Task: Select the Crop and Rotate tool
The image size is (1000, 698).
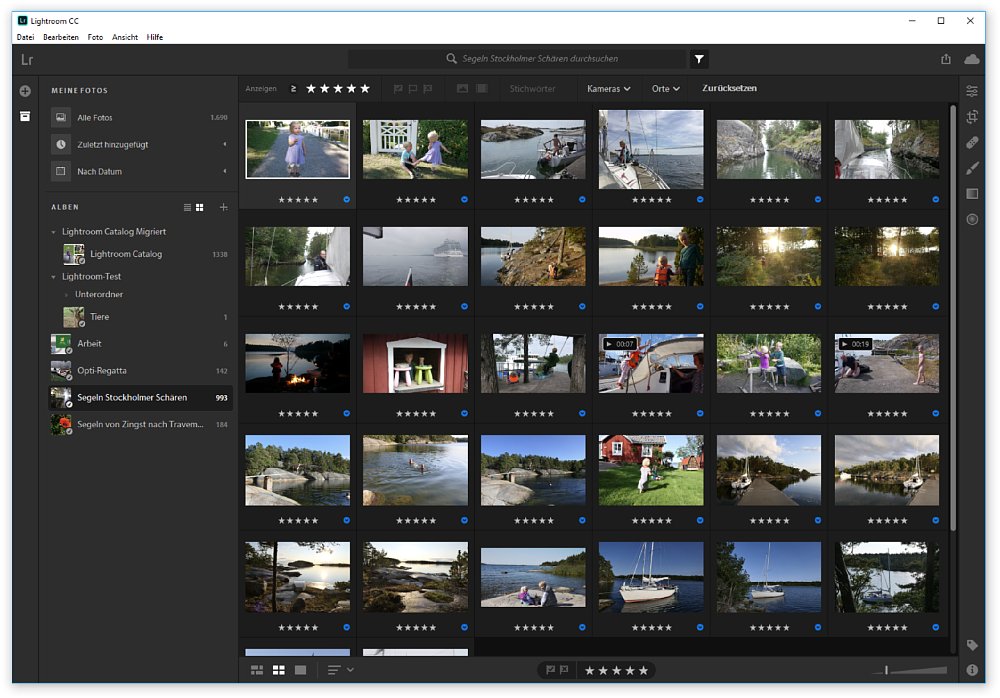Action: point(972,117)
